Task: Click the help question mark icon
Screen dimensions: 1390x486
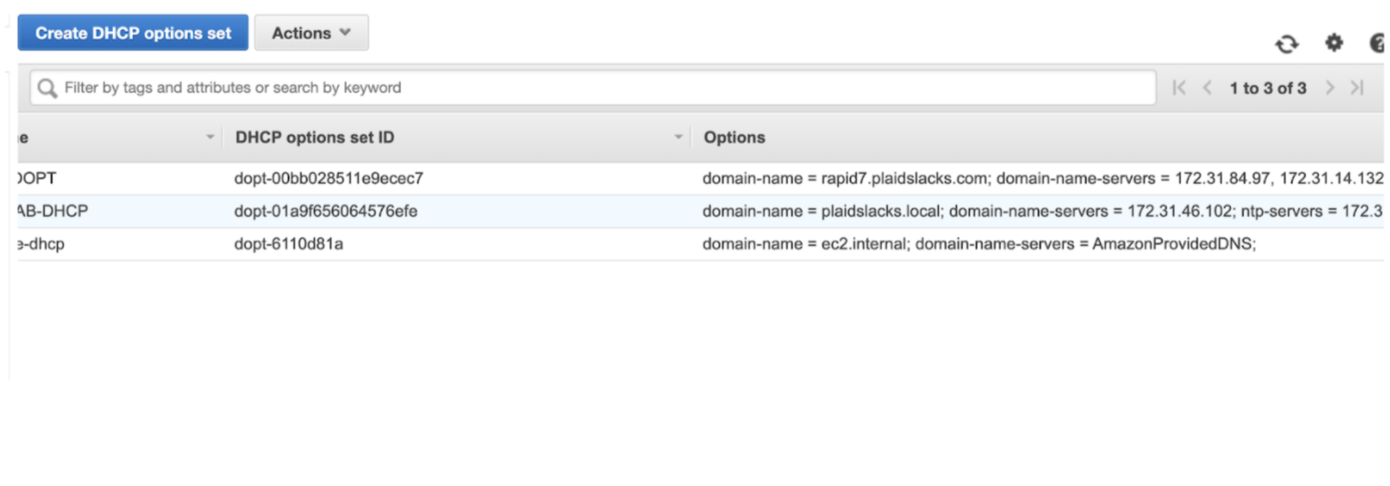Action: 1377,44
